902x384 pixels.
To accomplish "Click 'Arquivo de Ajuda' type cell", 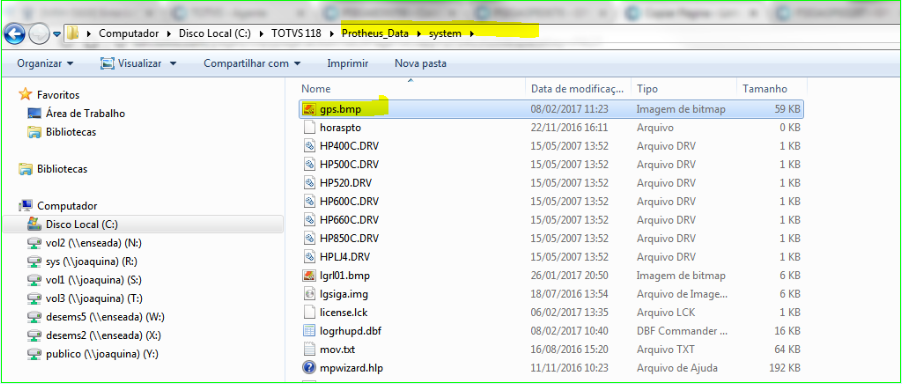I will [676, 367].
